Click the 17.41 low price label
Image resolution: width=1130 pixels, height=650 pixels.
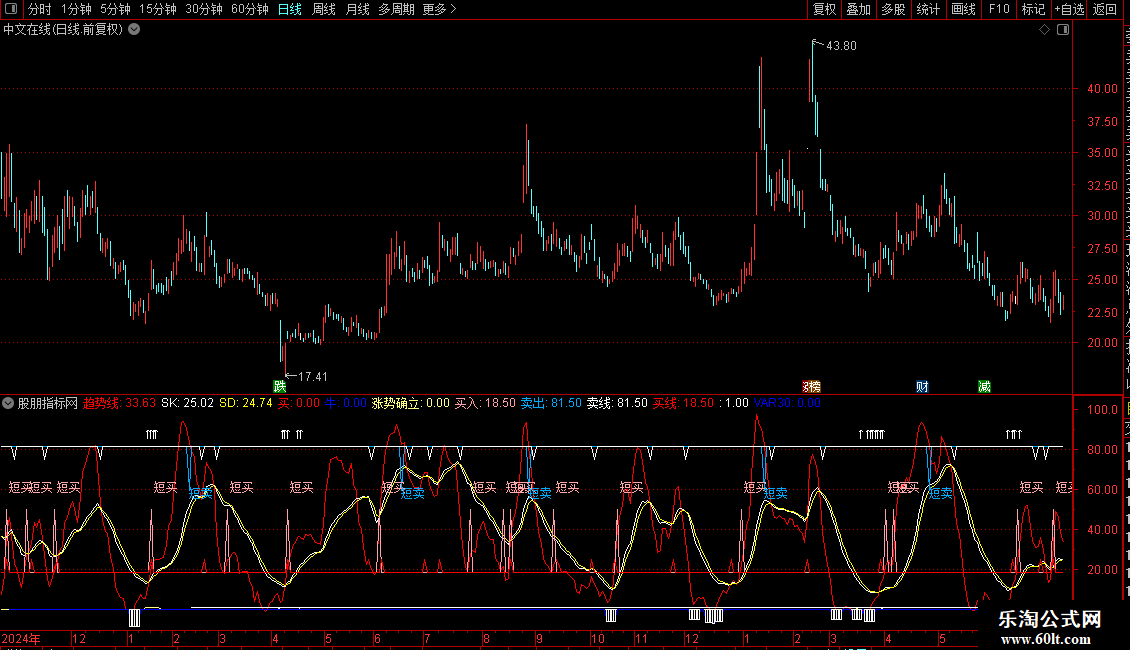[x=312, y=377]
